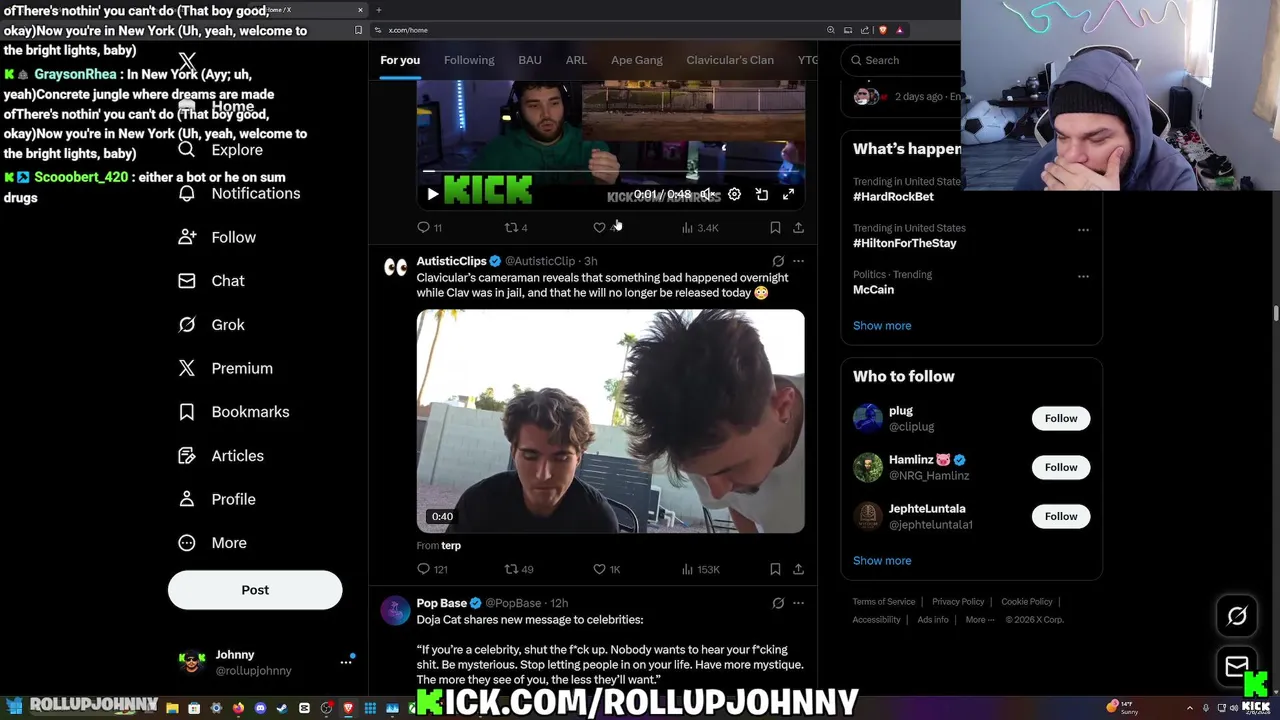Open Grok explain icon on Pop Base post
1280x720 pixels.
(778, 603)
